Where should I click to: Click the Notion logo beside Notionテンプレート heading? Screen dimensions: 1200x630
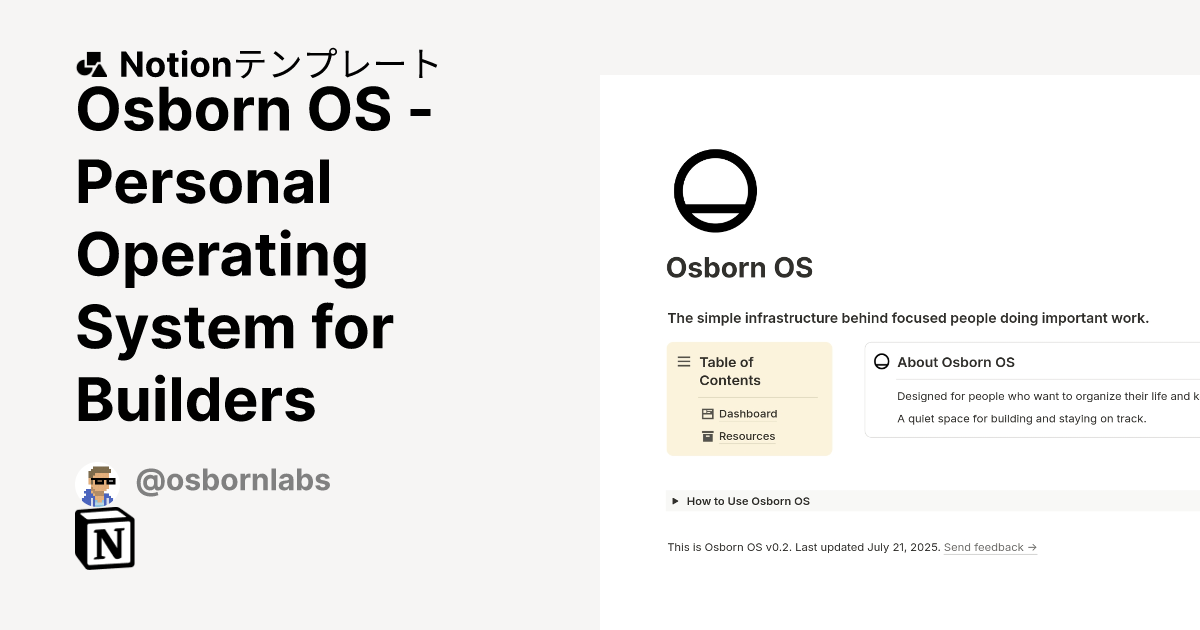click(91, 65)
